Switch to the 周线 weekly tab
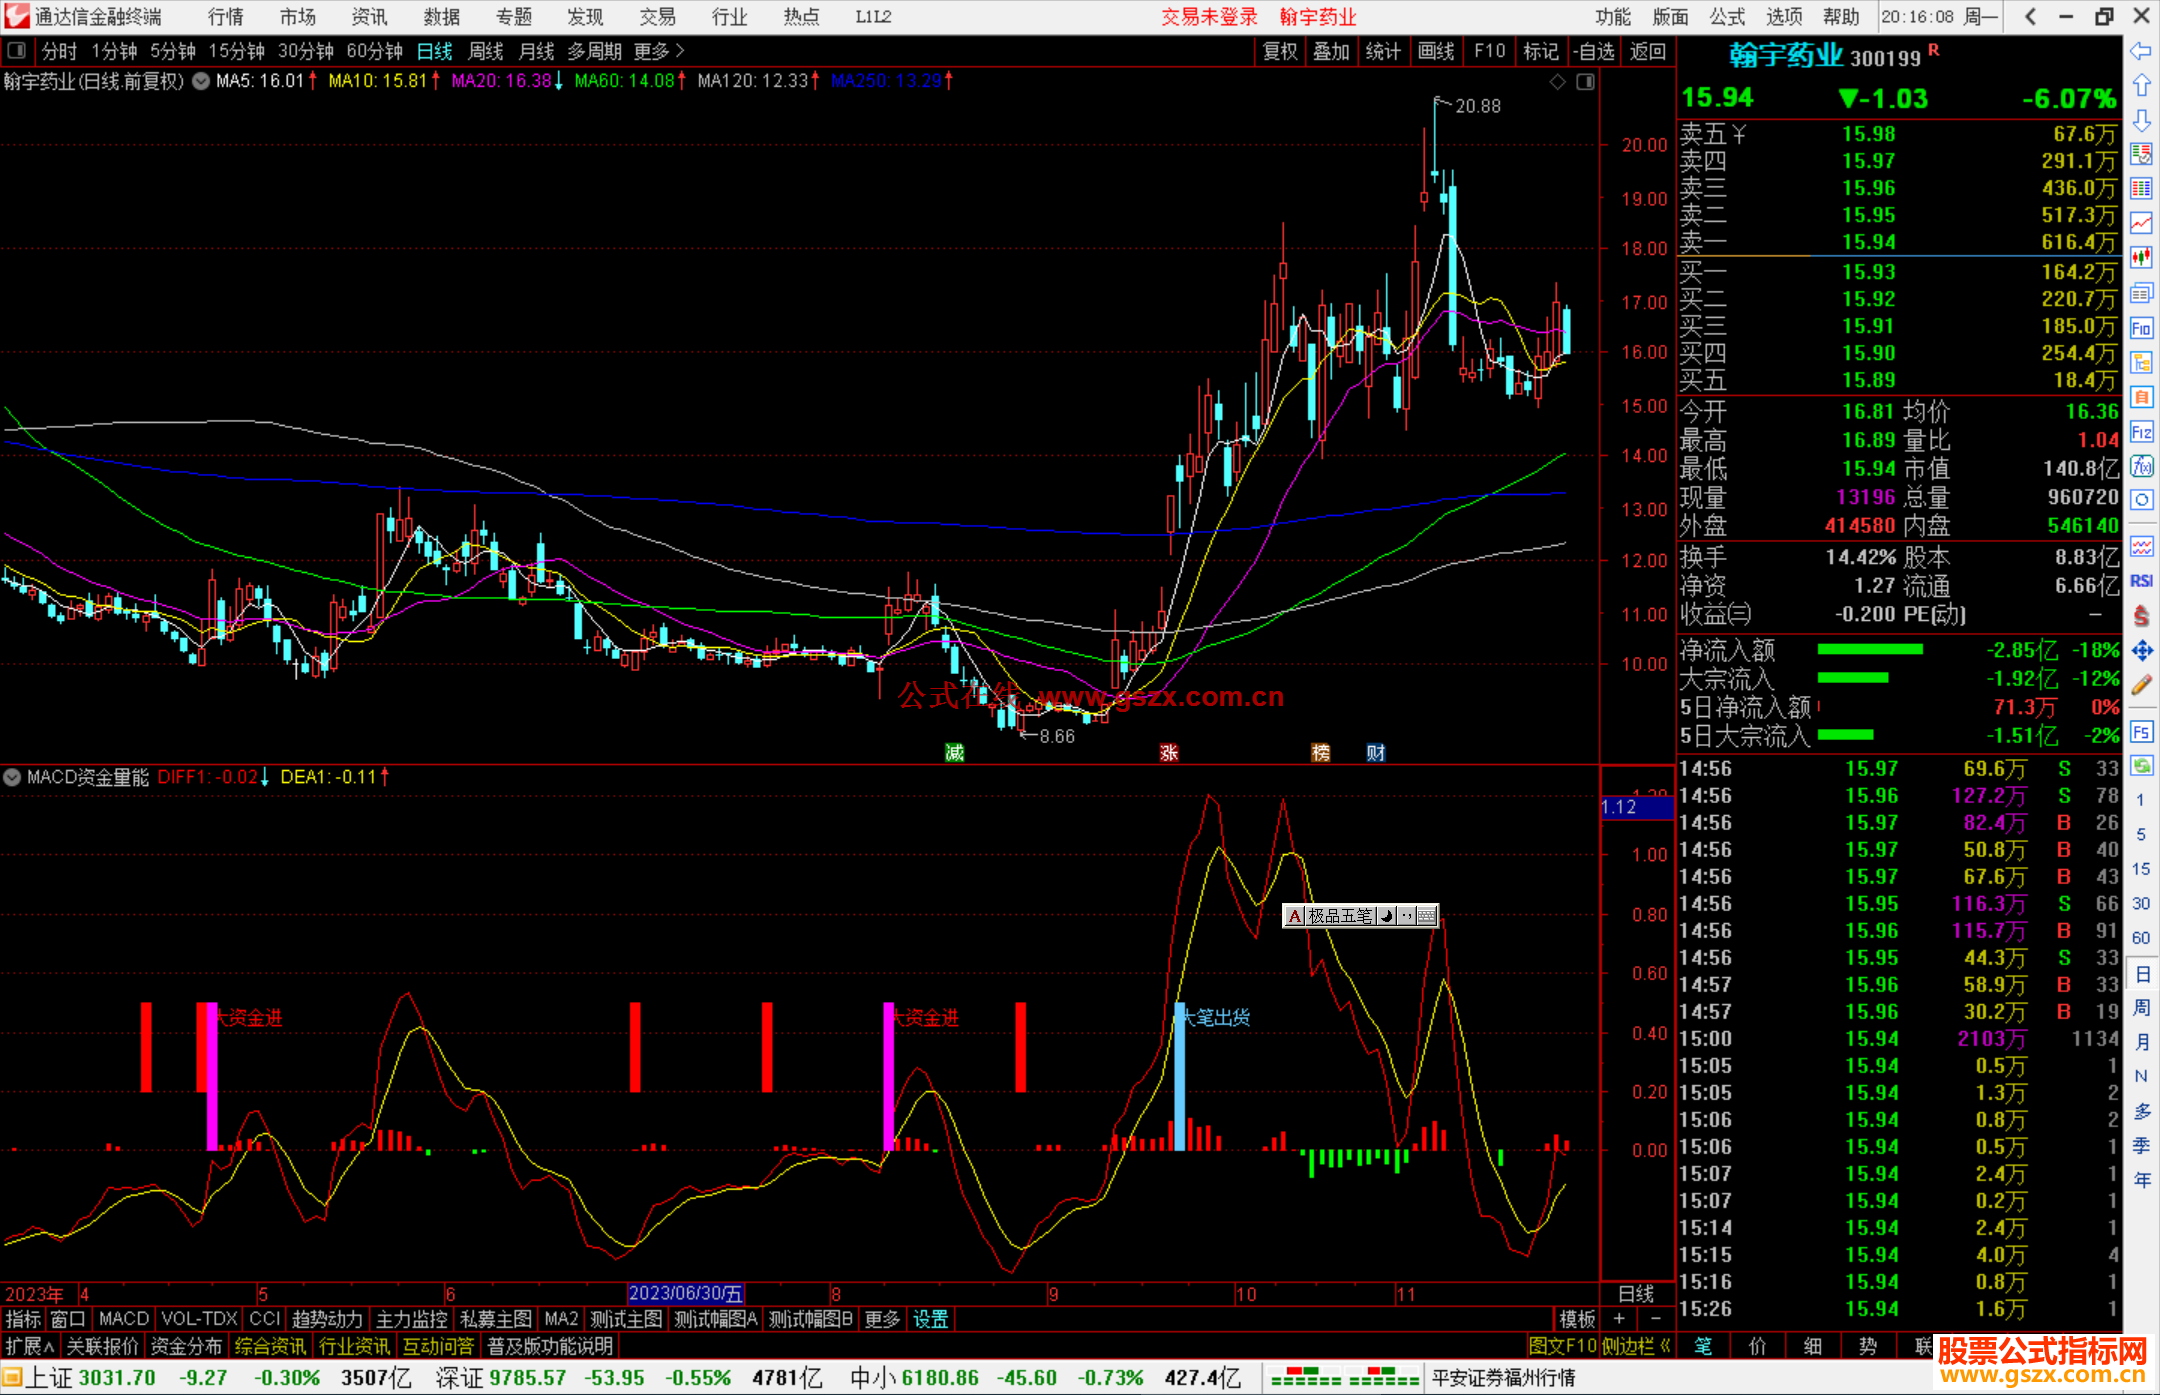 point(486,51)
